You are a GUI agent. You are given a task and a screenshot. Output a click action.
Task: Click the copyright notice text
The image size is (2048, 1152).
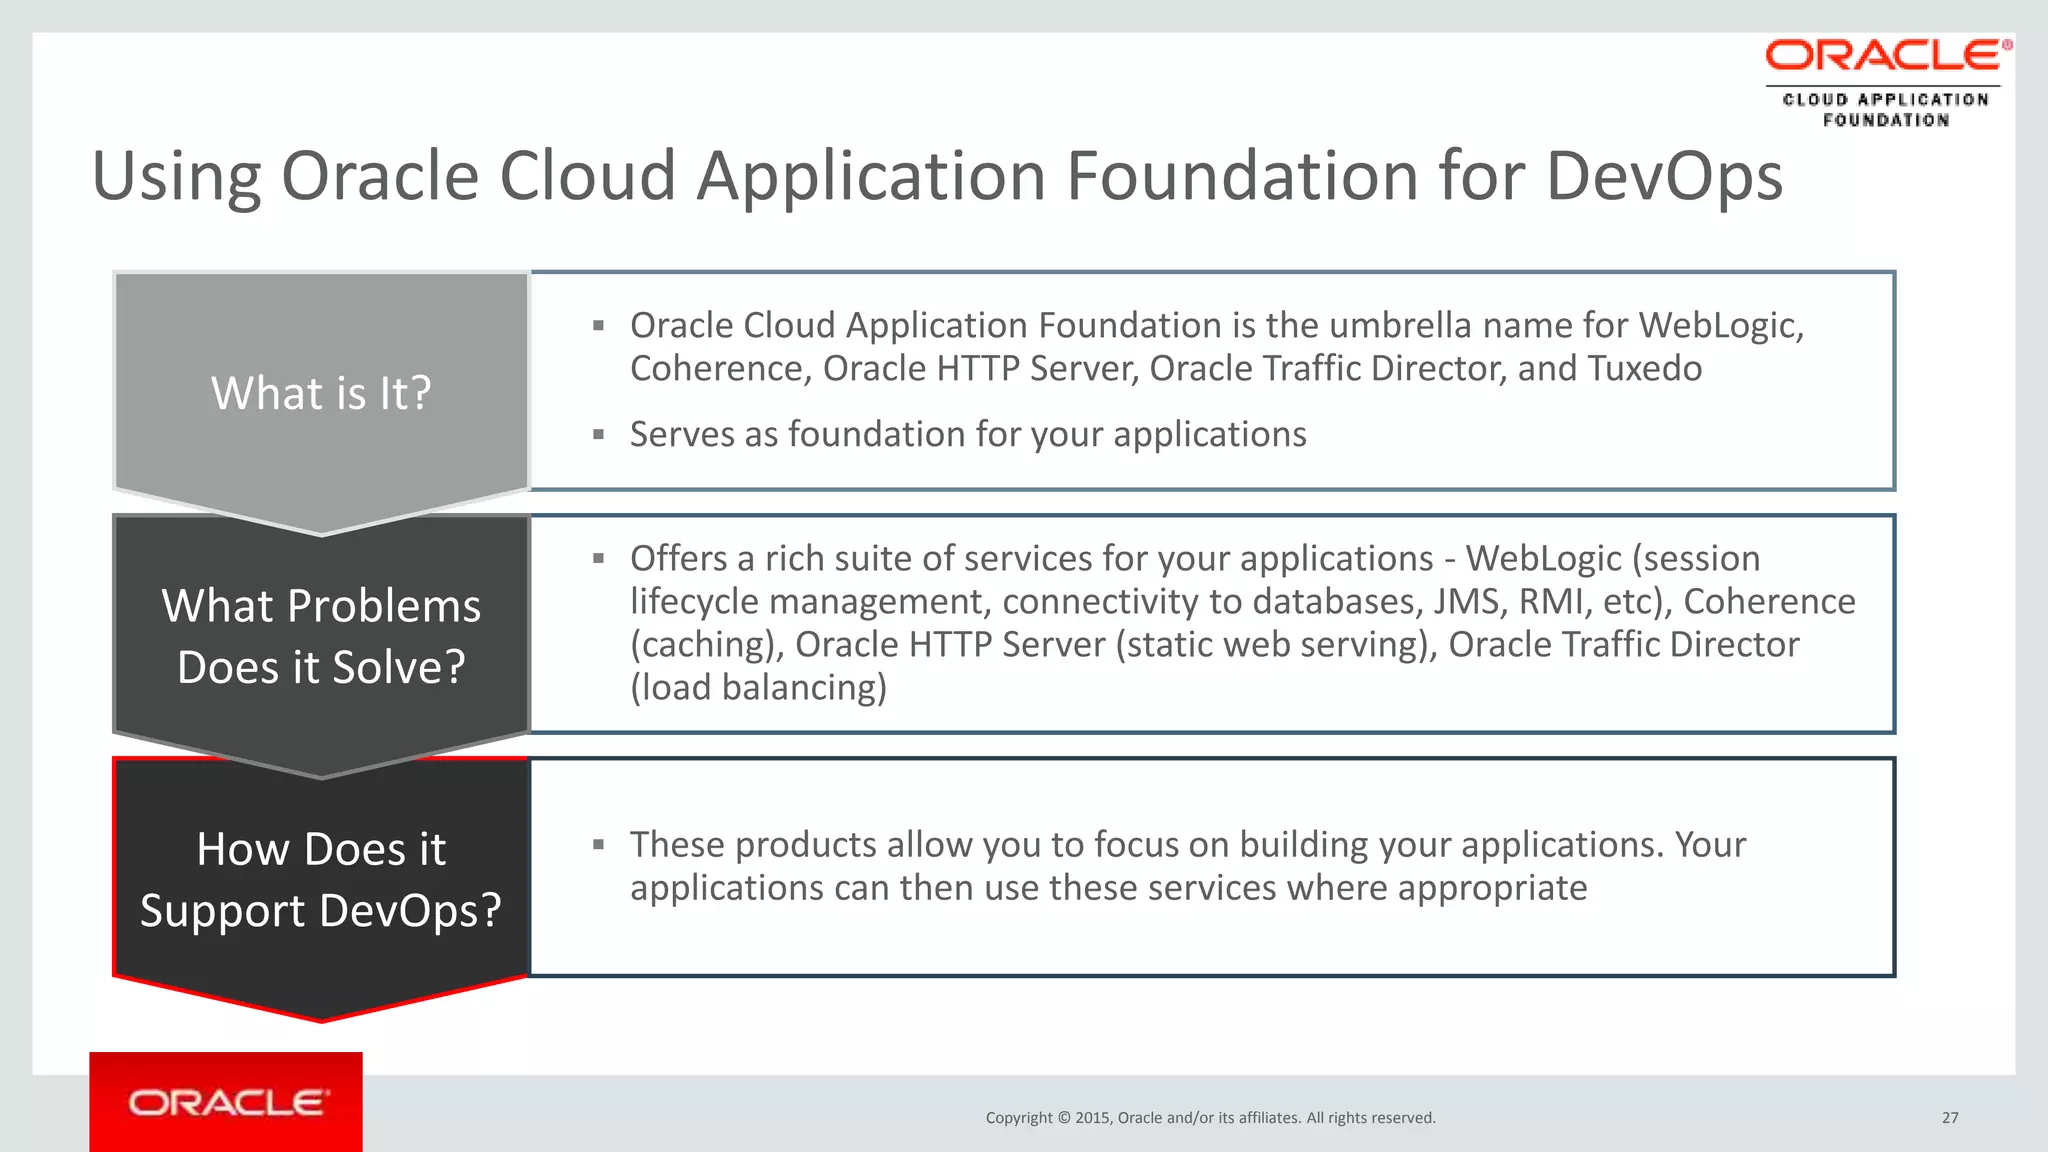click(x=1210, y=1118)
